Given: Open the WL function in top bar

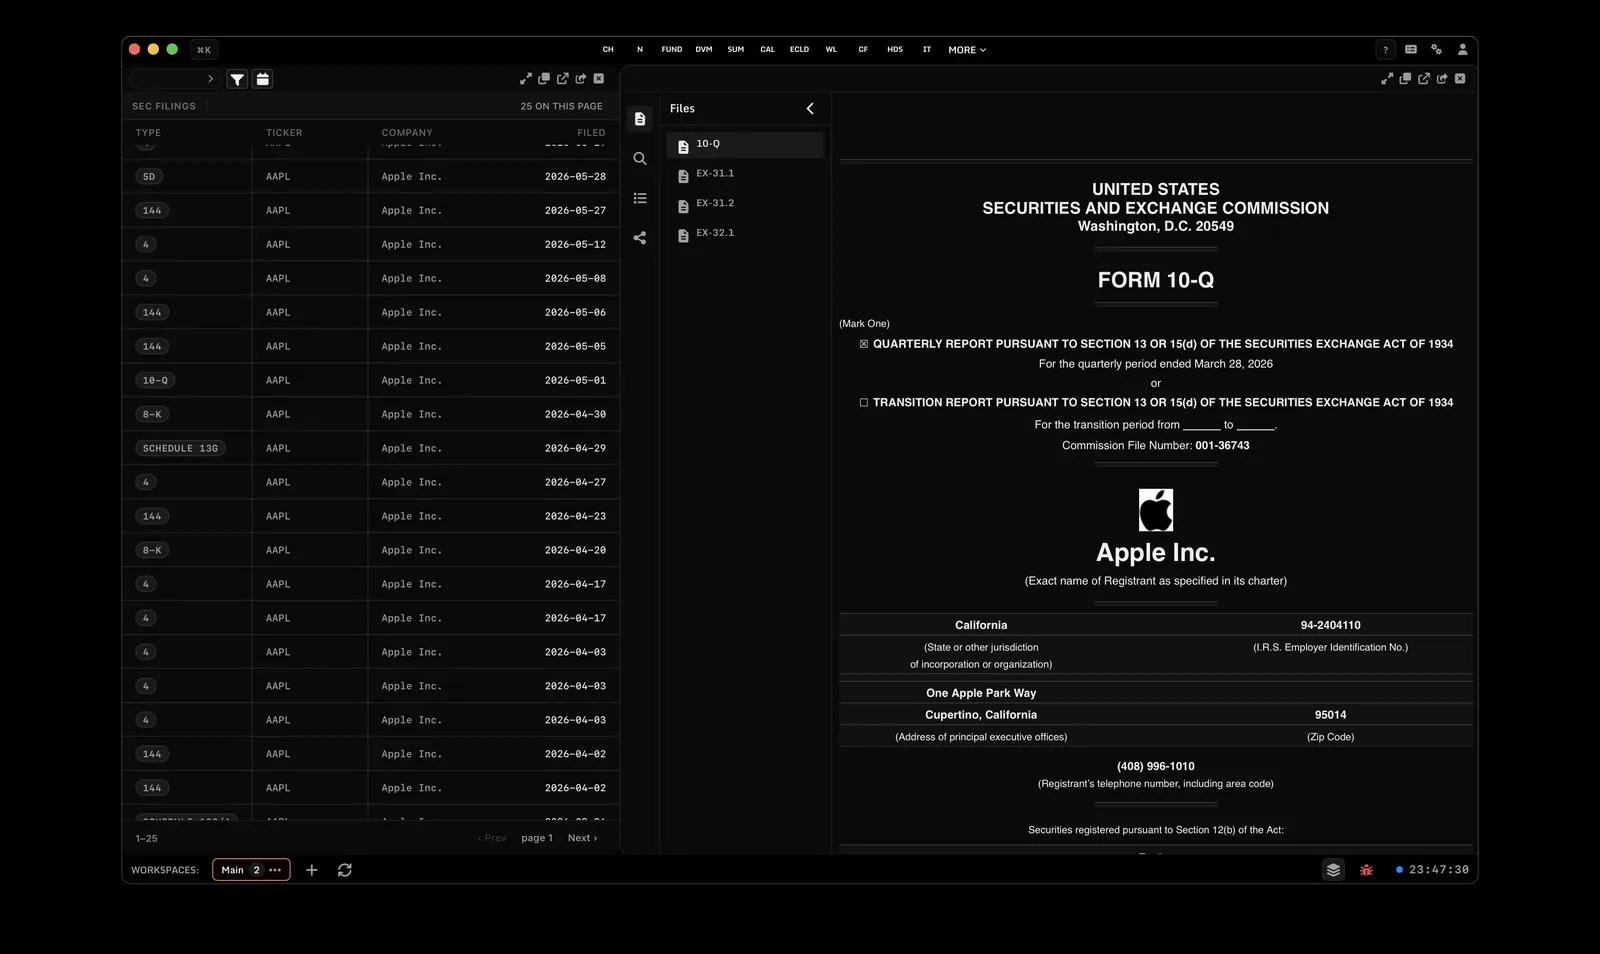Looking at the screenshot, I should coord(831,50).
